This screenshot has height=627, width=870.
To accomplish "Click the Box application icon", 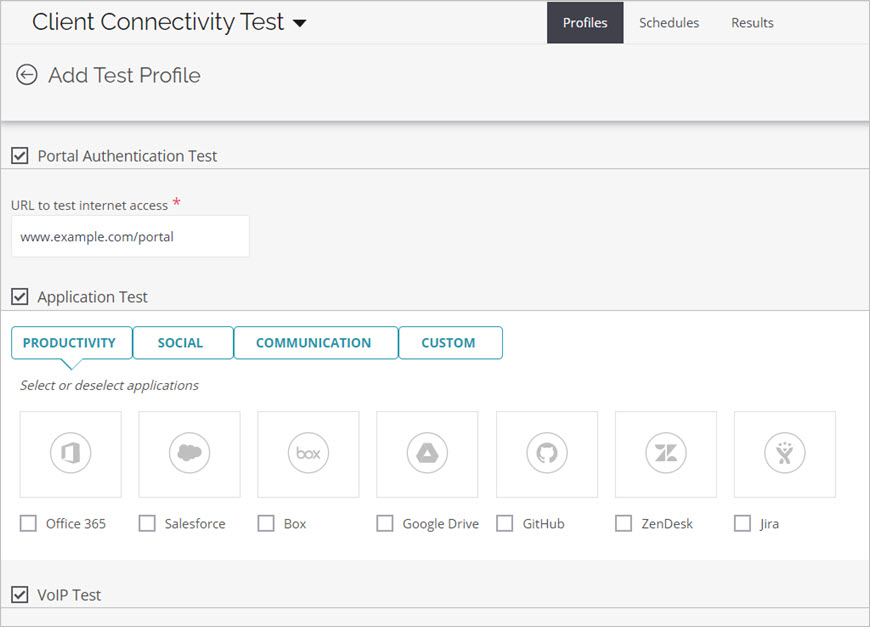I will point(308,454).
